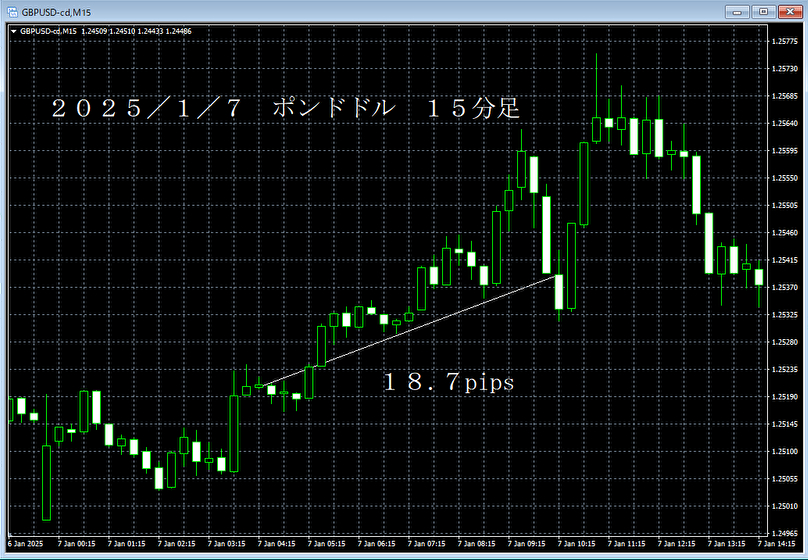Click the chart window icon in title bar
This screenshot has height=560, width=808.
pyautogui.click(x=11, y=11)
